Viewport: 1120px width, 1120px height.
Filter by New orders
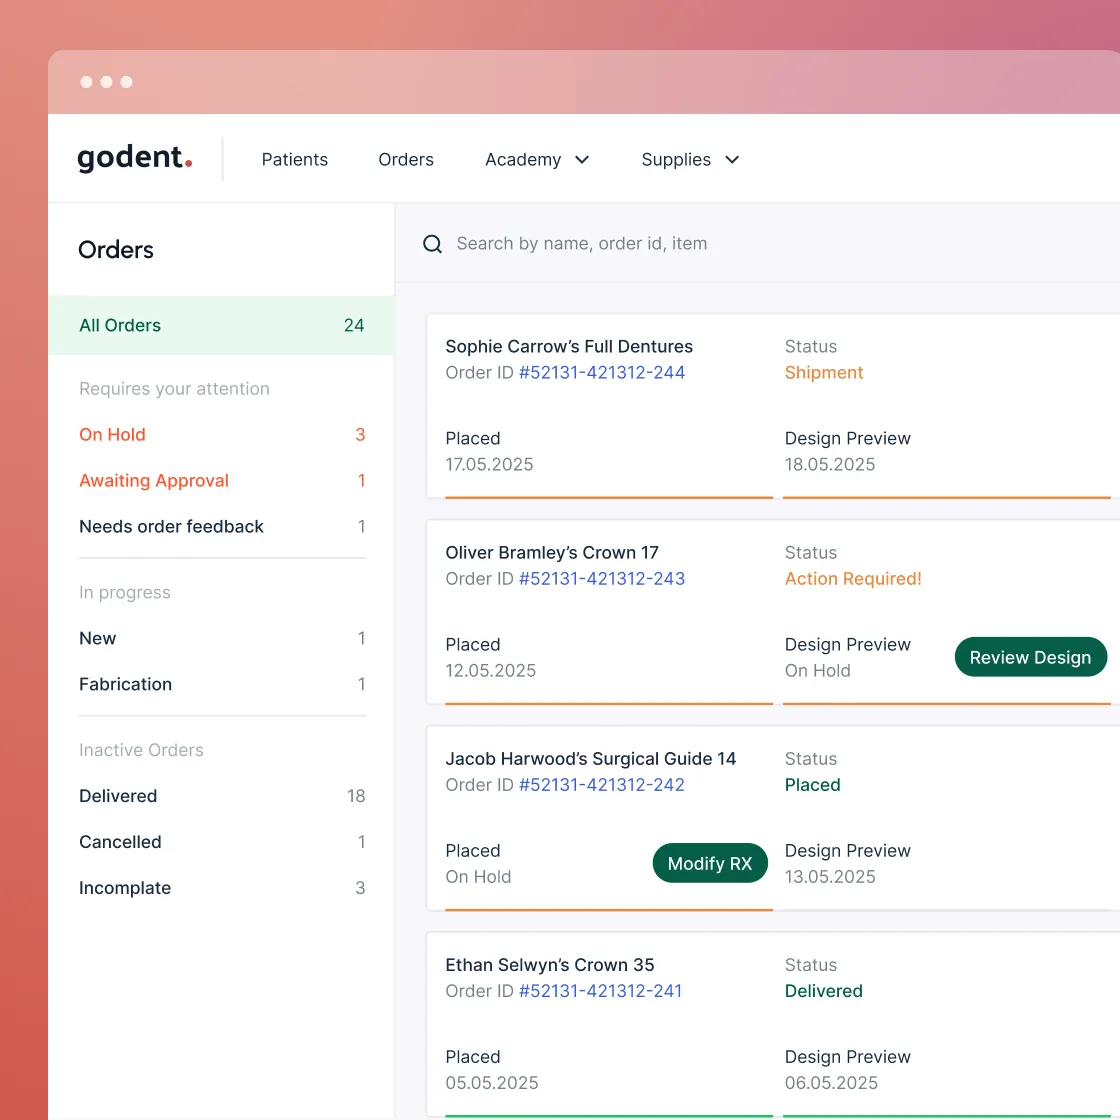221,638
